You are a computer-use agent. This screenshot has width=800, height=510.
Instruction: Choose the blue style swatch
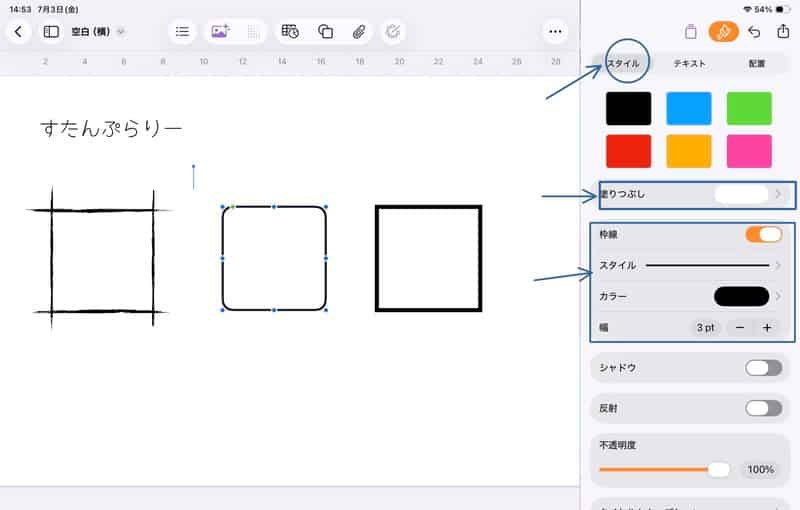689,108
